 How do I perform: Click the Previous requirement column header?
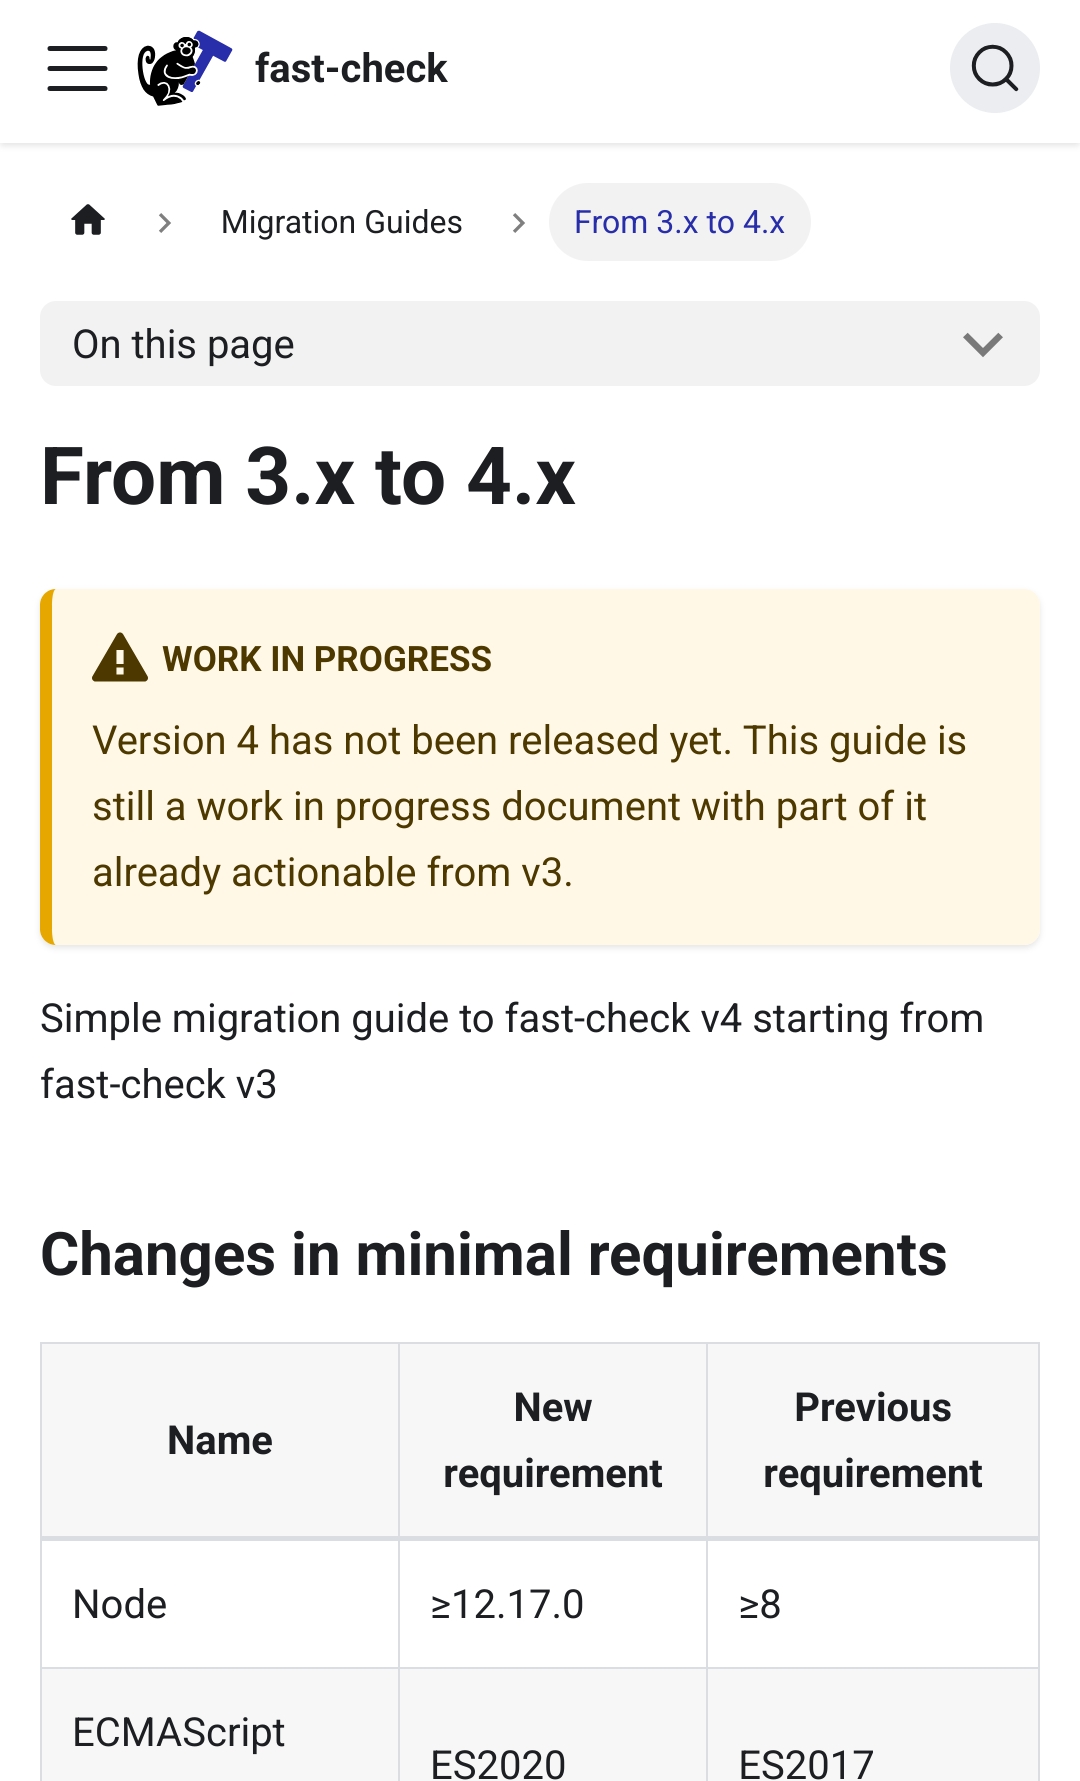(x=872, y=1440)
